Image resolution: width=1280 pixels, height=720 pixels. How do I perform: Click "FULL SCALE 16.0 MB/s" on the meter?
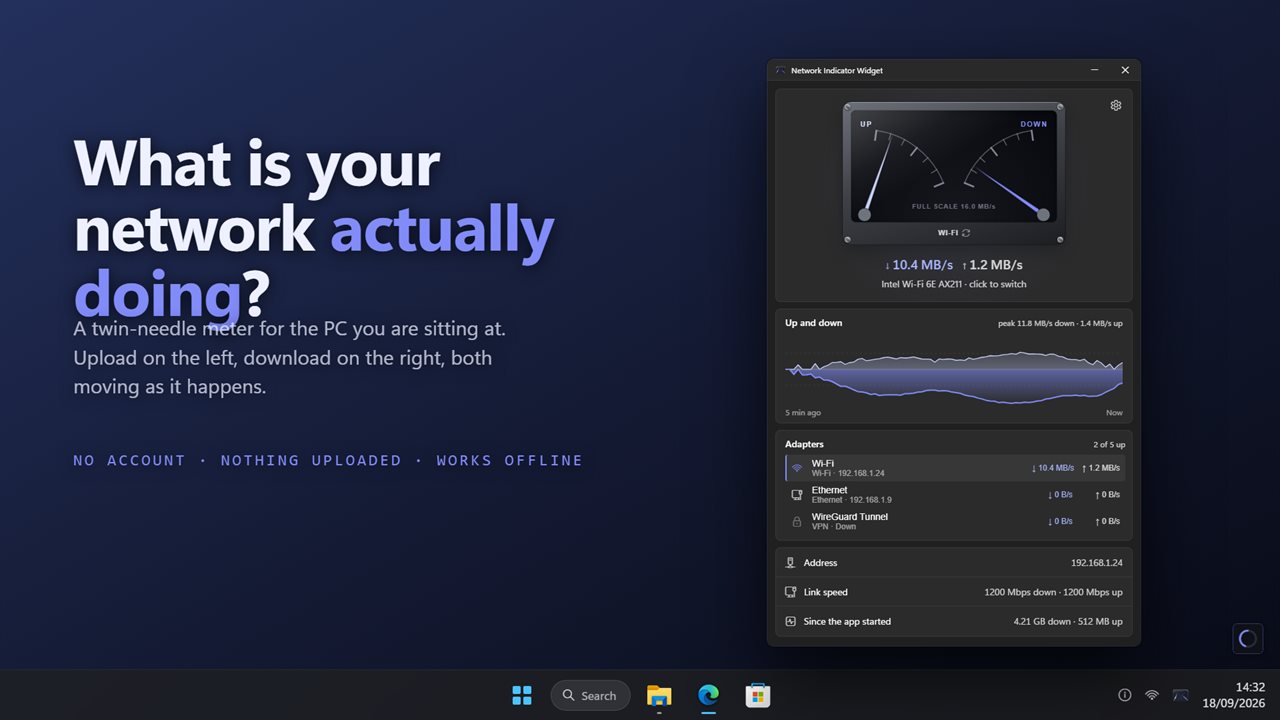953,206
